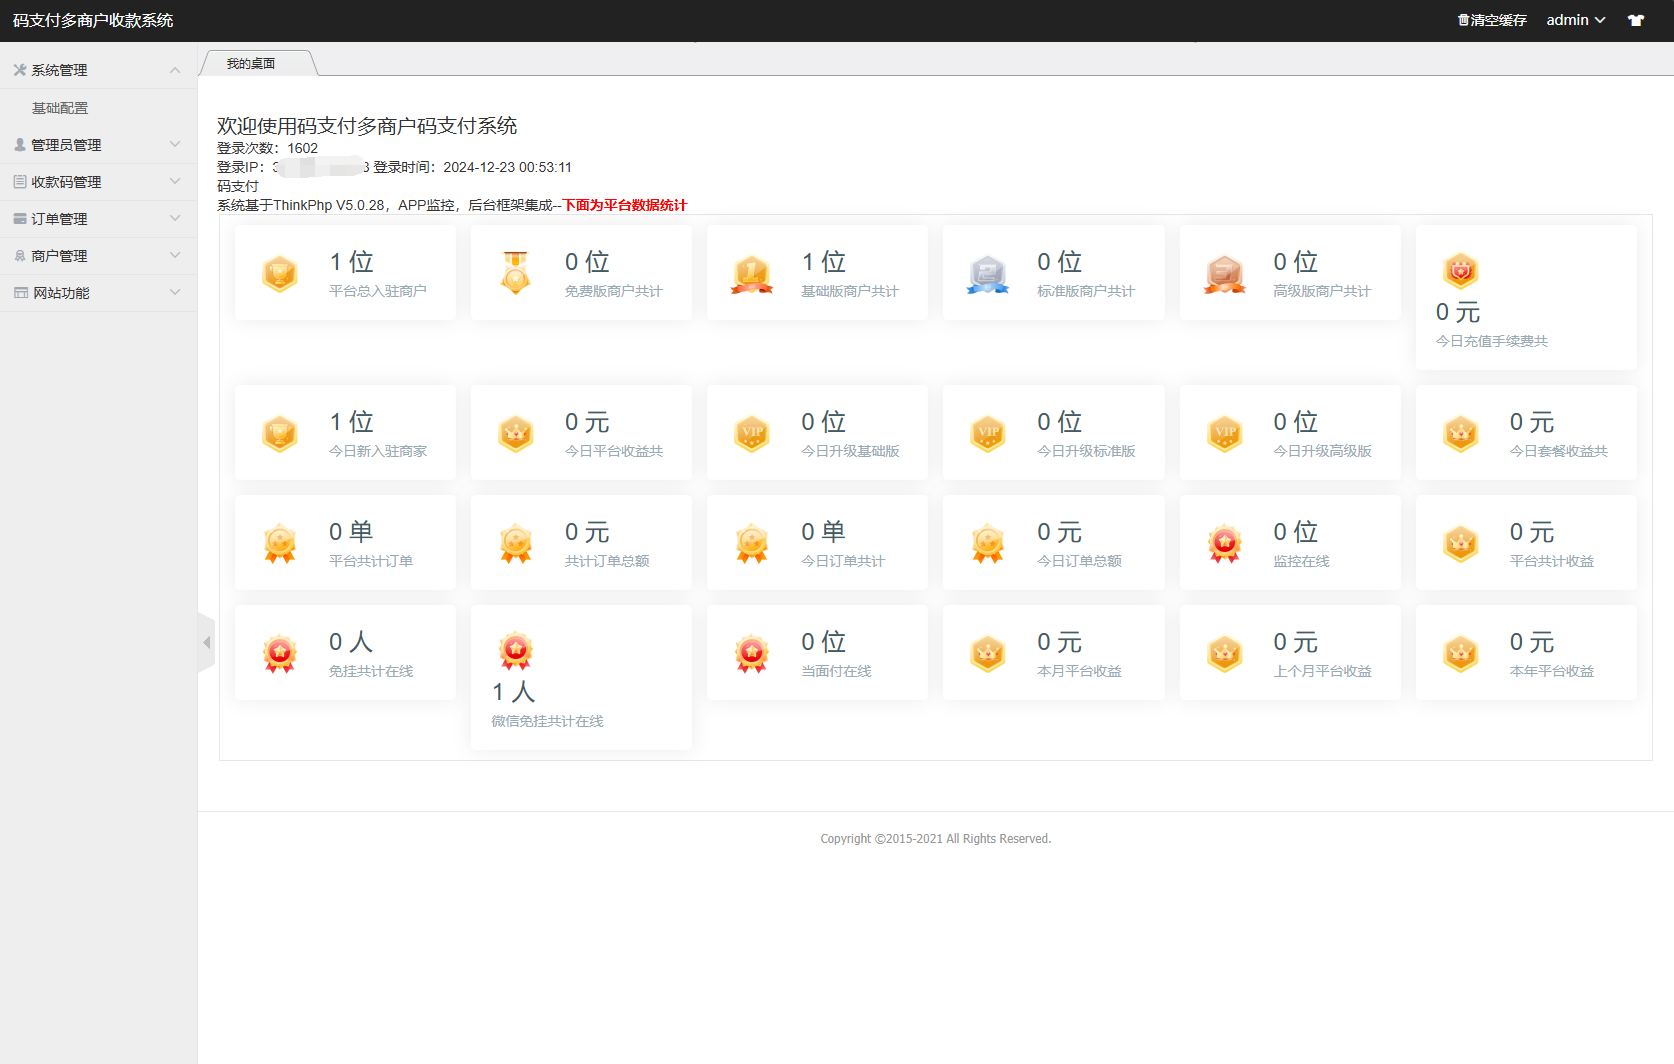1674x1064 pixels.
Task: Click the shirt theme icon in top bar
Action: (1636, 19)
